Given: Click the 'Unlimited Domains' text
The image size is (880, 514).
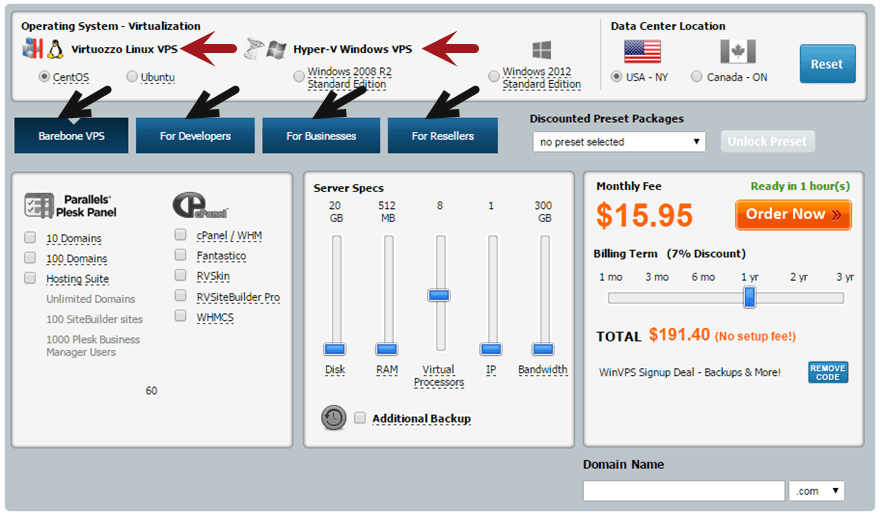Looking at the screenshot, I should [x=91, y=299].
